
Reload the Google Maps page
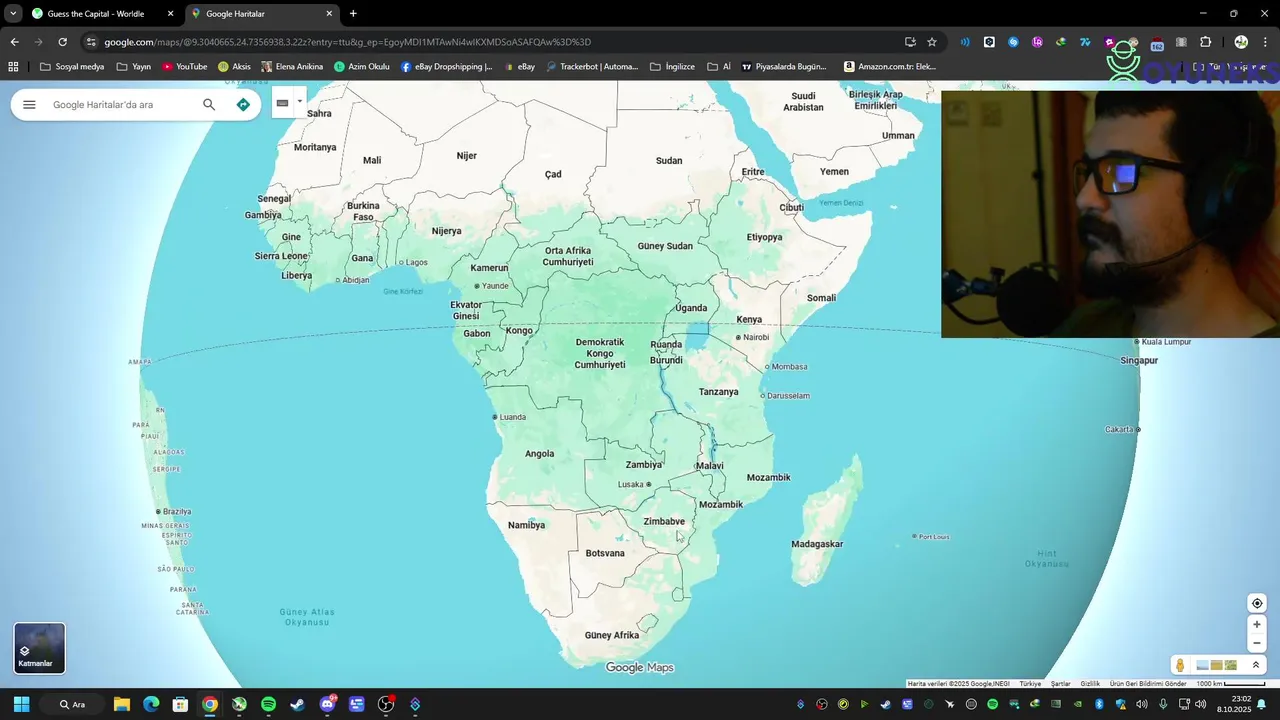[62, 42]
